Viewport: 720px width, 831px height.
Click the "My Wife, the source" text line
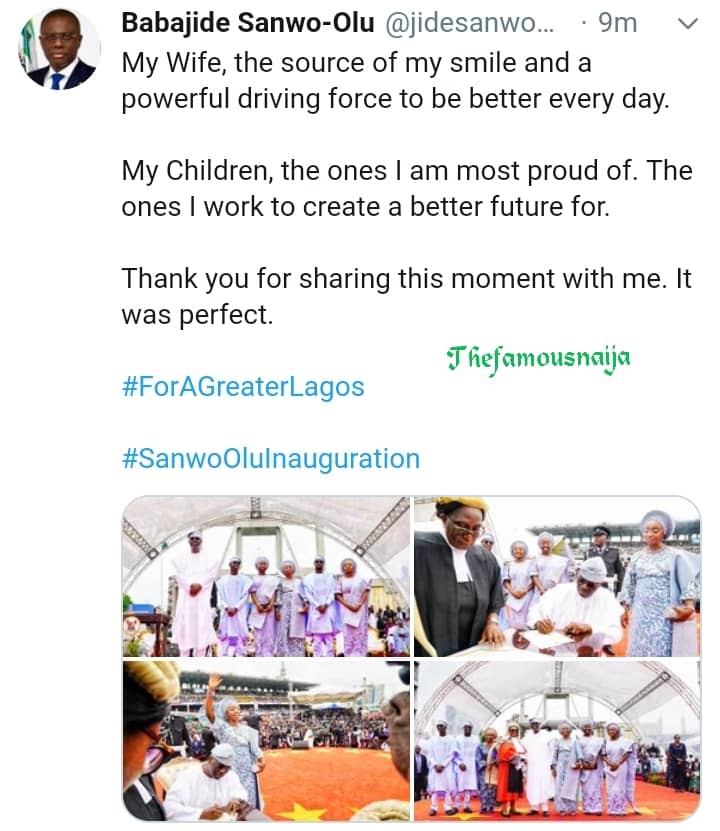pos(356,63)
